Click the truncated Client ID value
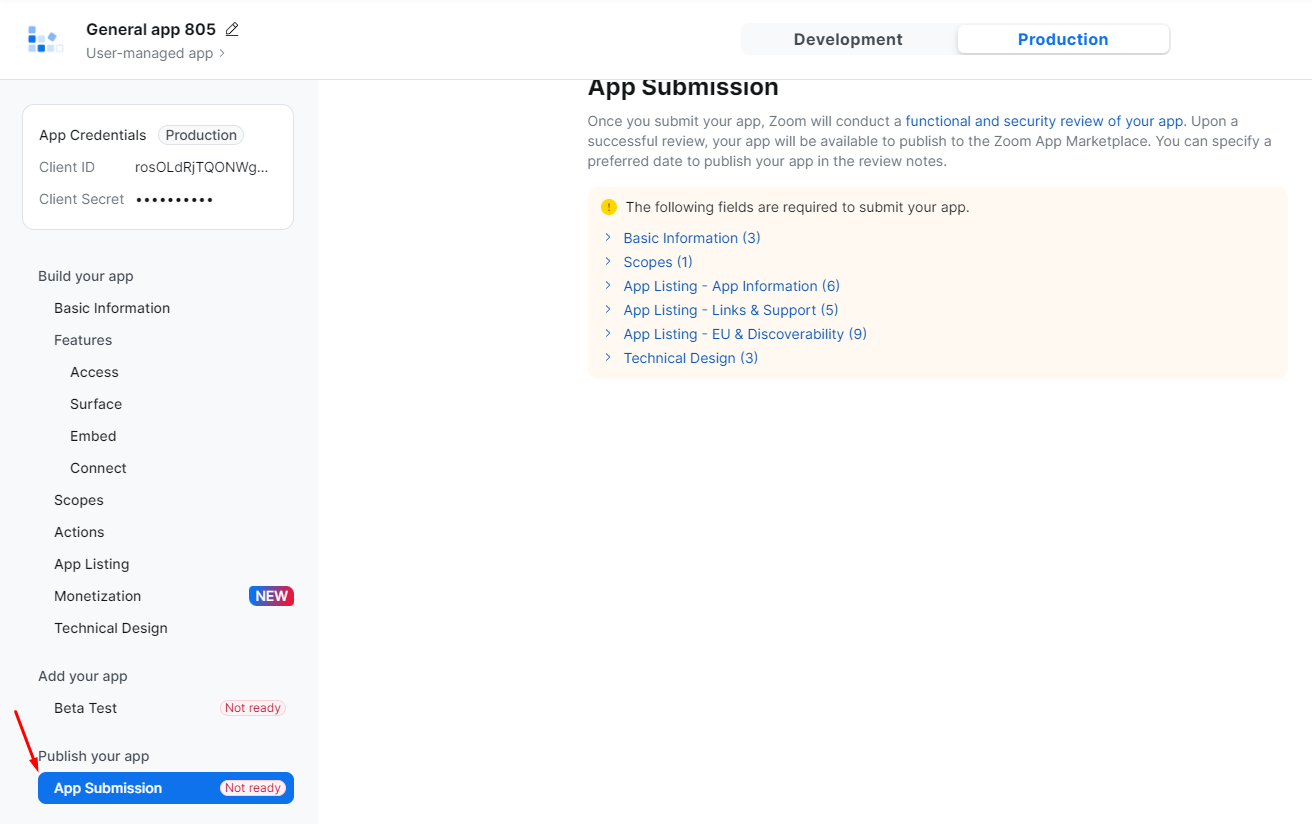This screenshot has height=824, width=1312. point(202,167)
